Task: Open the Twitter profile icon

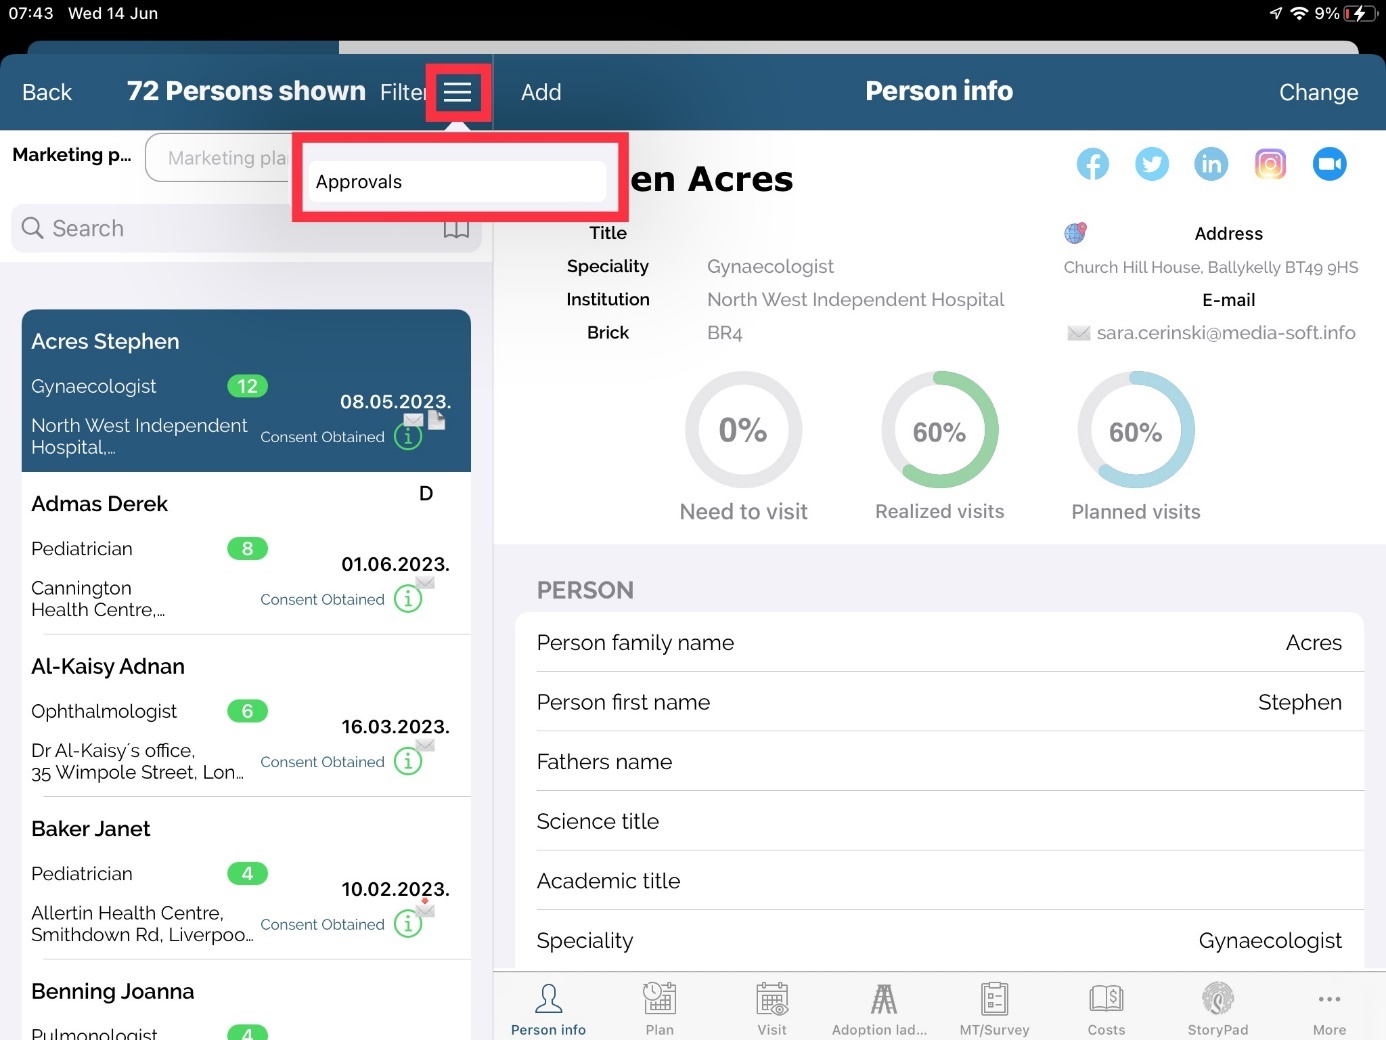Action: coord(1151,164)
